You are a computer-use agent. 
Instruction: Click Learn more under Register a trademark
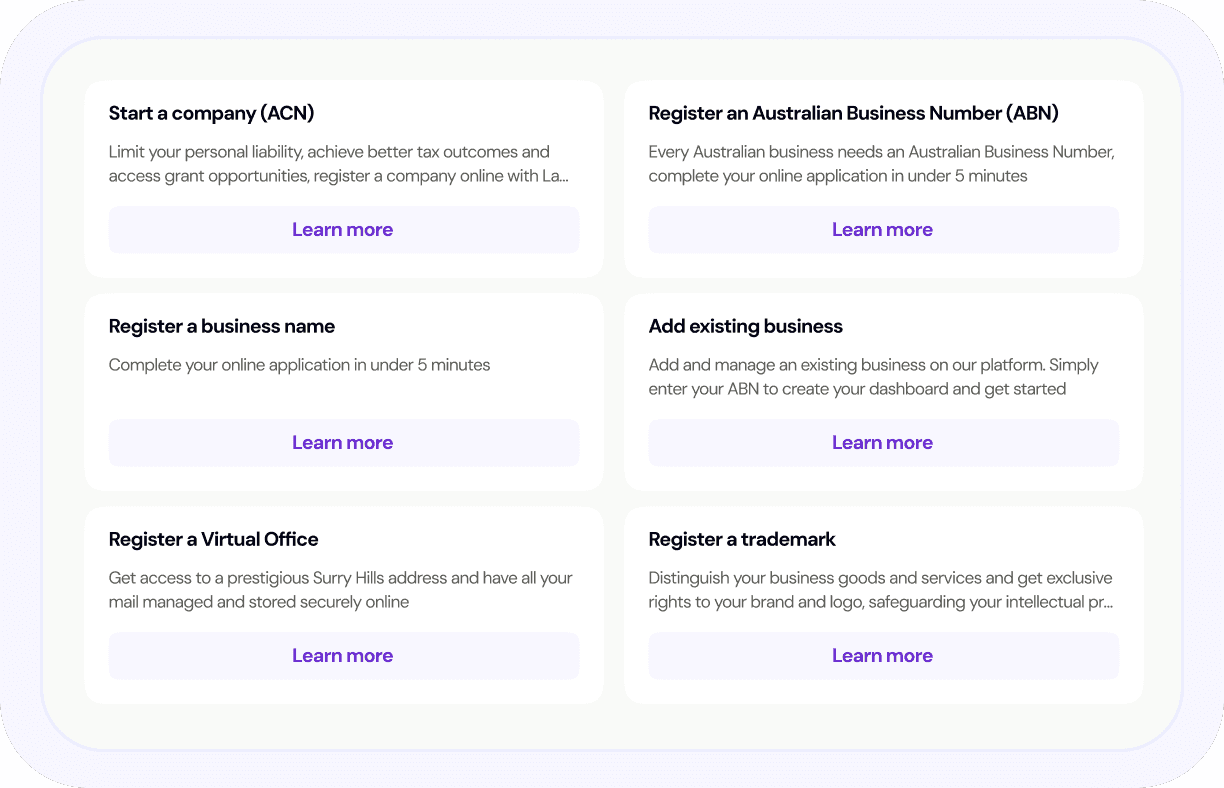point(882,656)
